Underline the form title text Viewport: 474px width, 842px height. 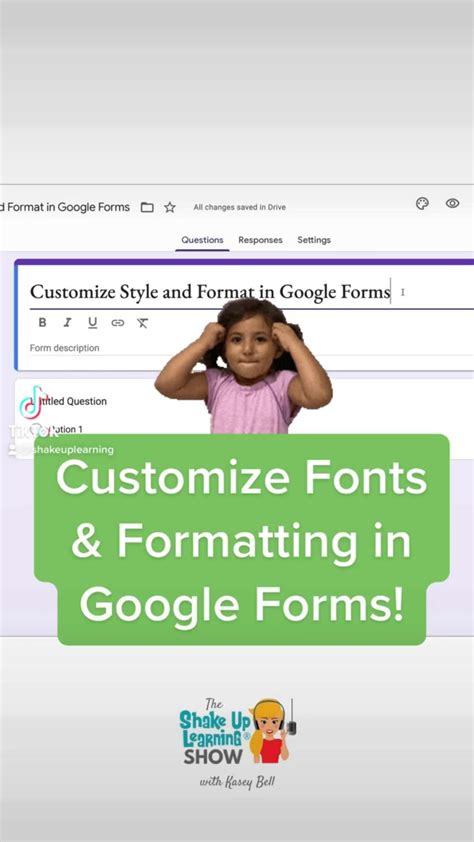(92, 323)
